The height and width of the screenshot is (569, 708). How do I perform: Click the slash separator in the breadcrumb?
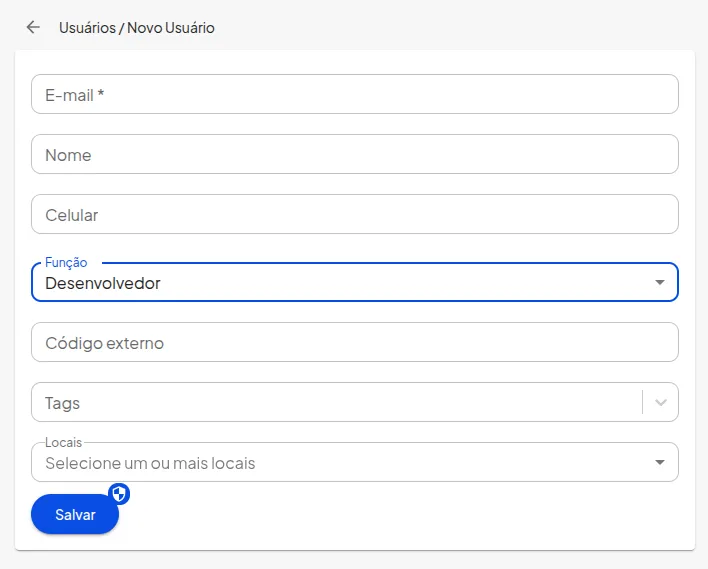[x=121, y=28]
